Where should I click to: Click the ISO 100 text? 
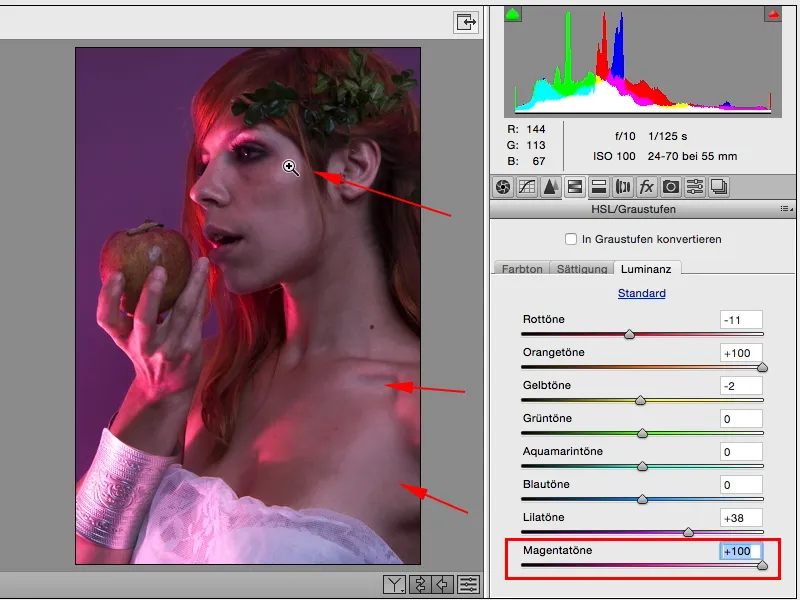click(x=614, y=156)
